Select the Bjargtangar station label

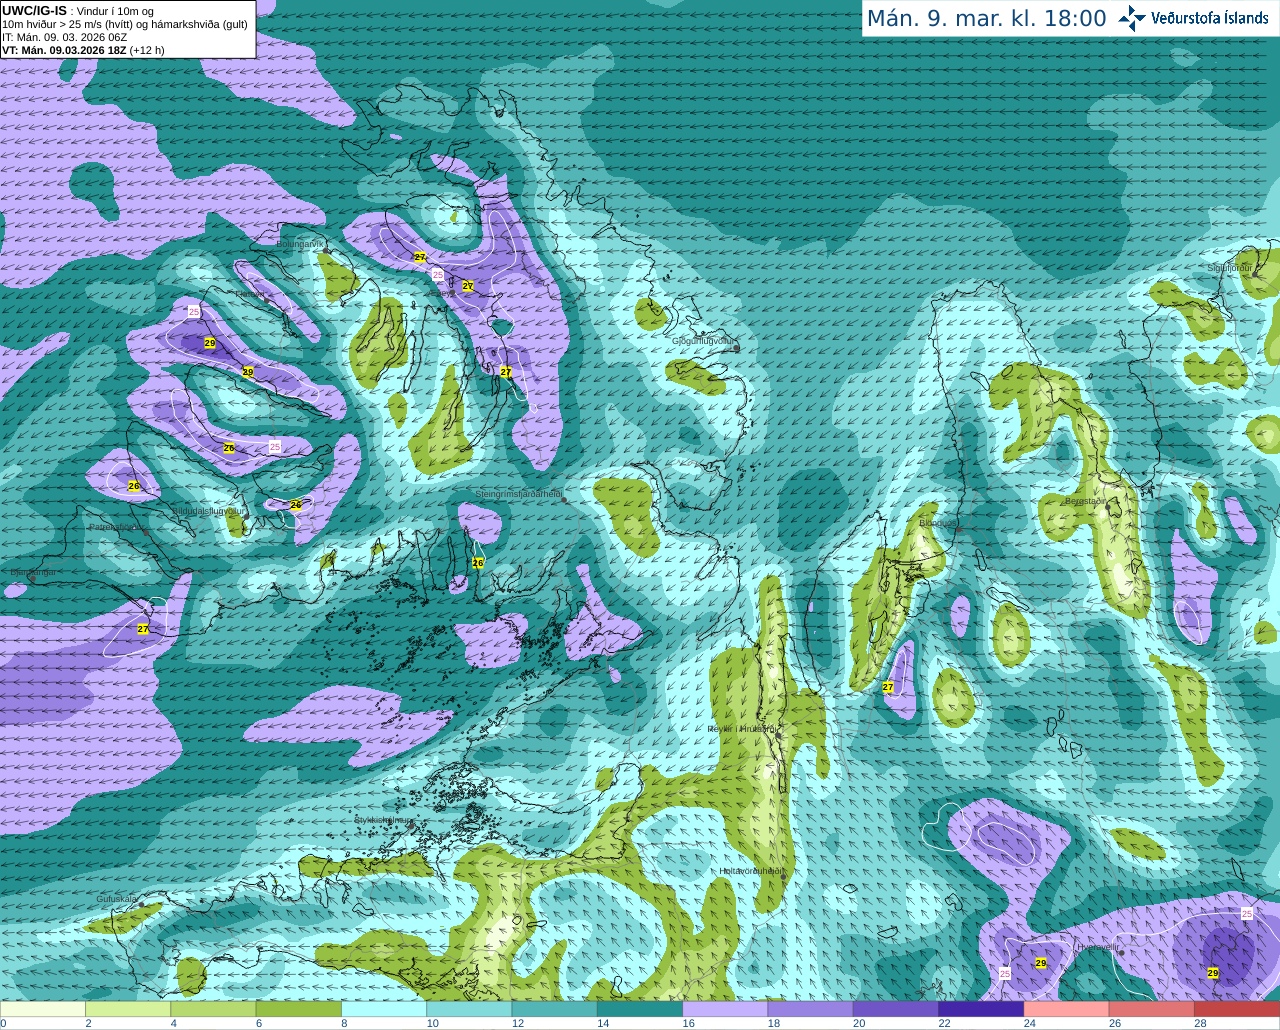coord(33,572)
